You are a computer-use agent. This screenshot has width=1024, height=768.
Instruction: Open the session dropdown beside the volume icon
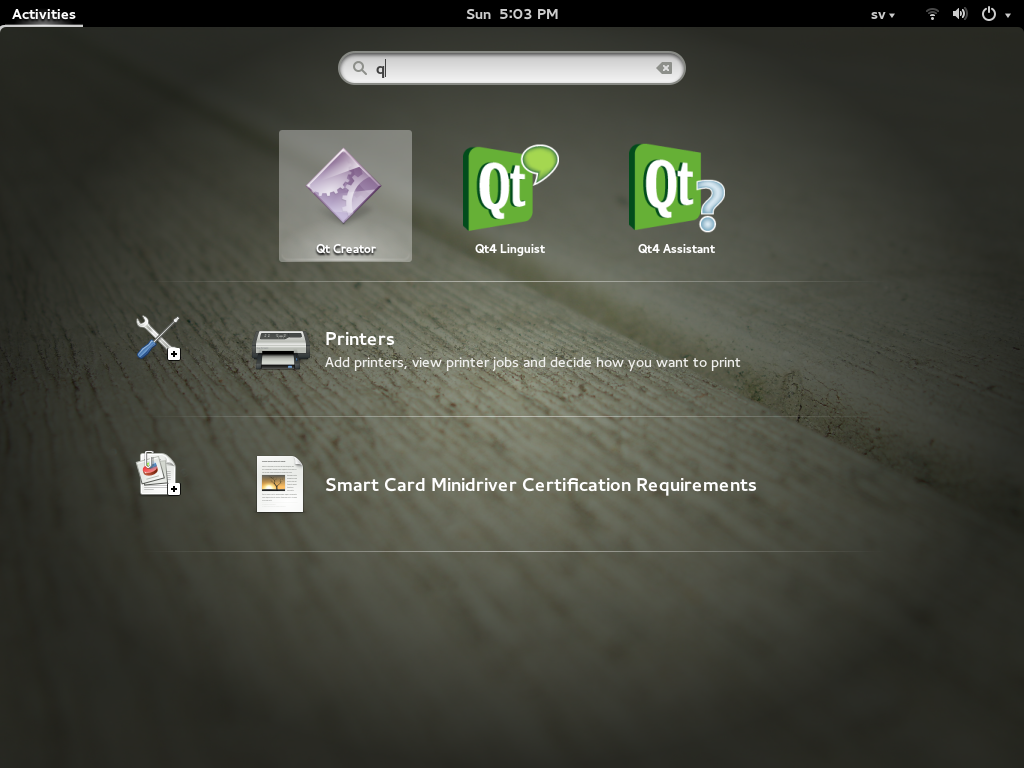tap(1007, 15)
